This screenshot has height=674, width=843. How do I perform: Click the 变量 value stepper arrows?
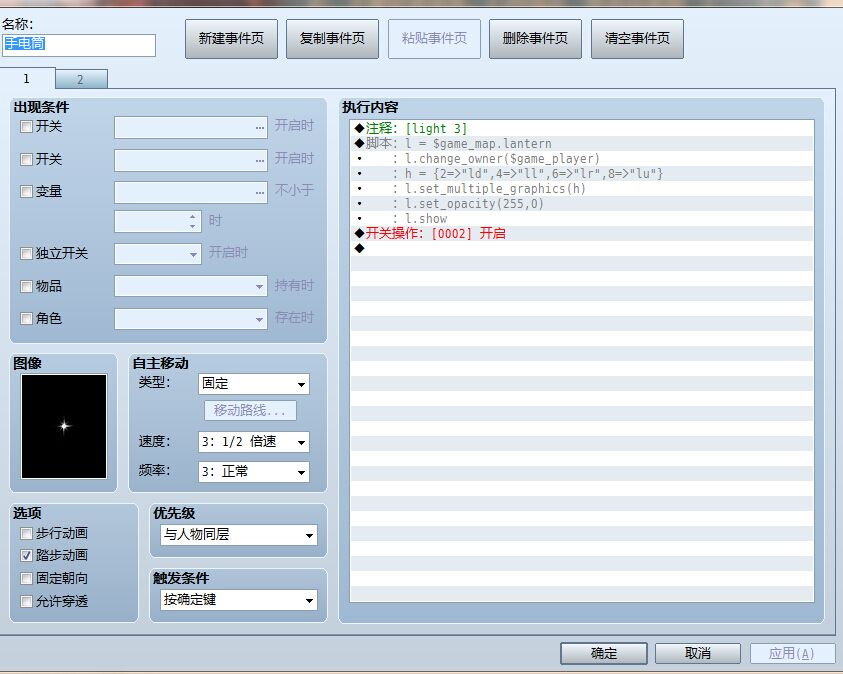[x=192, y=221]
